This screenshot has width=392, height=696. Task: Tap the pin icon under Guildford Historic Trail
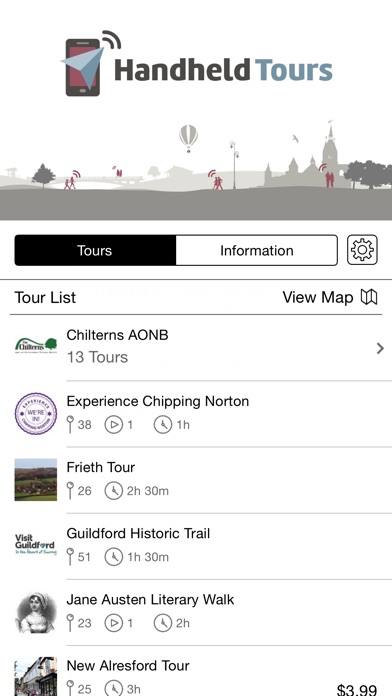[x=70, y=557]
